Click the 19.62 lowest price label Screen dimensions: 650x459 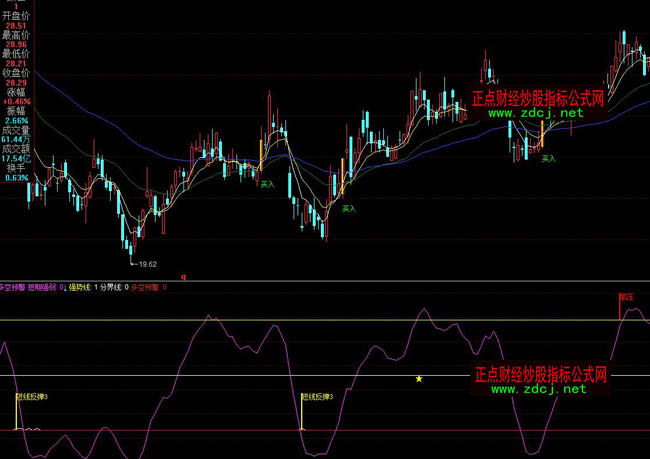148,263
